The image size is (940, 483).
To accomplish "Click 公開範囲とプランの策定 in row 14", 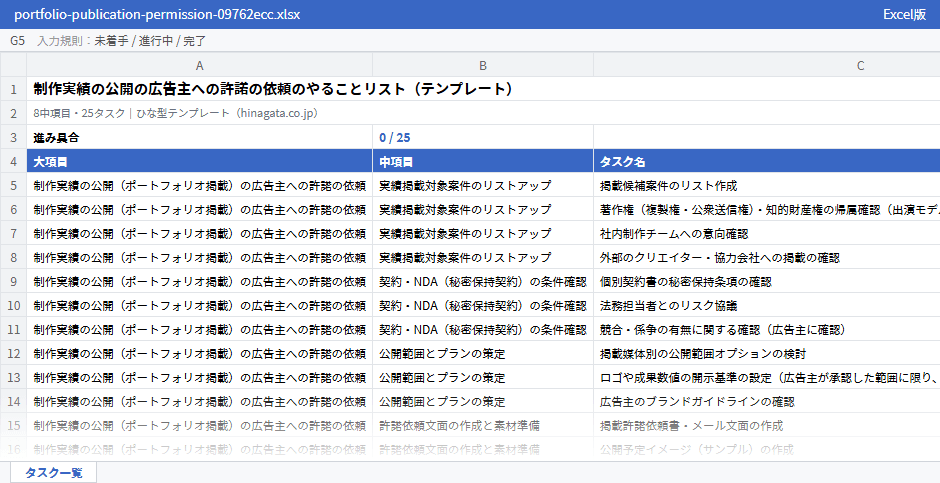I will point(483,402).
